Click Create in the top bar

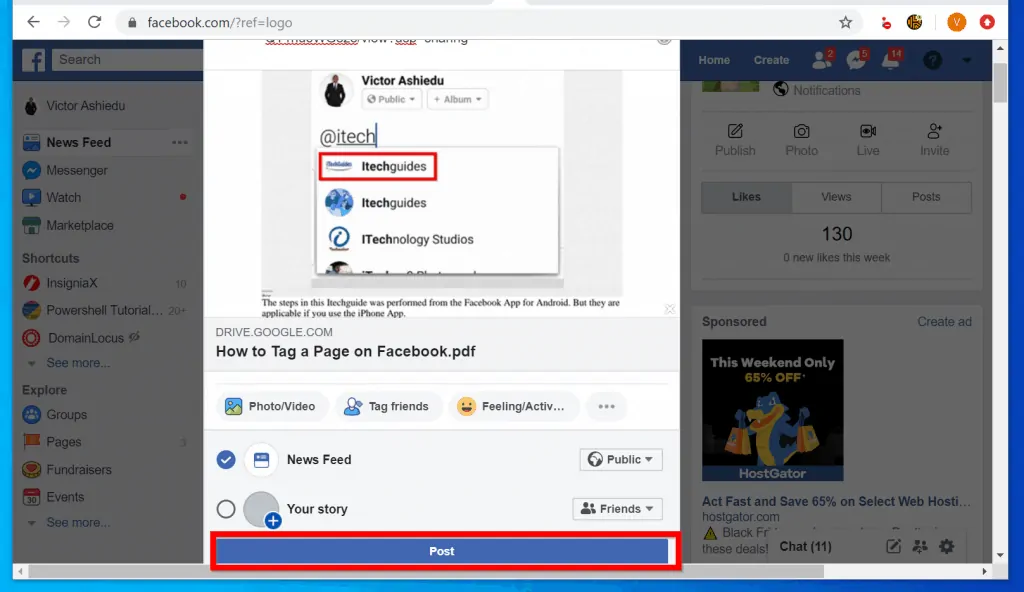tap(771, 60)
